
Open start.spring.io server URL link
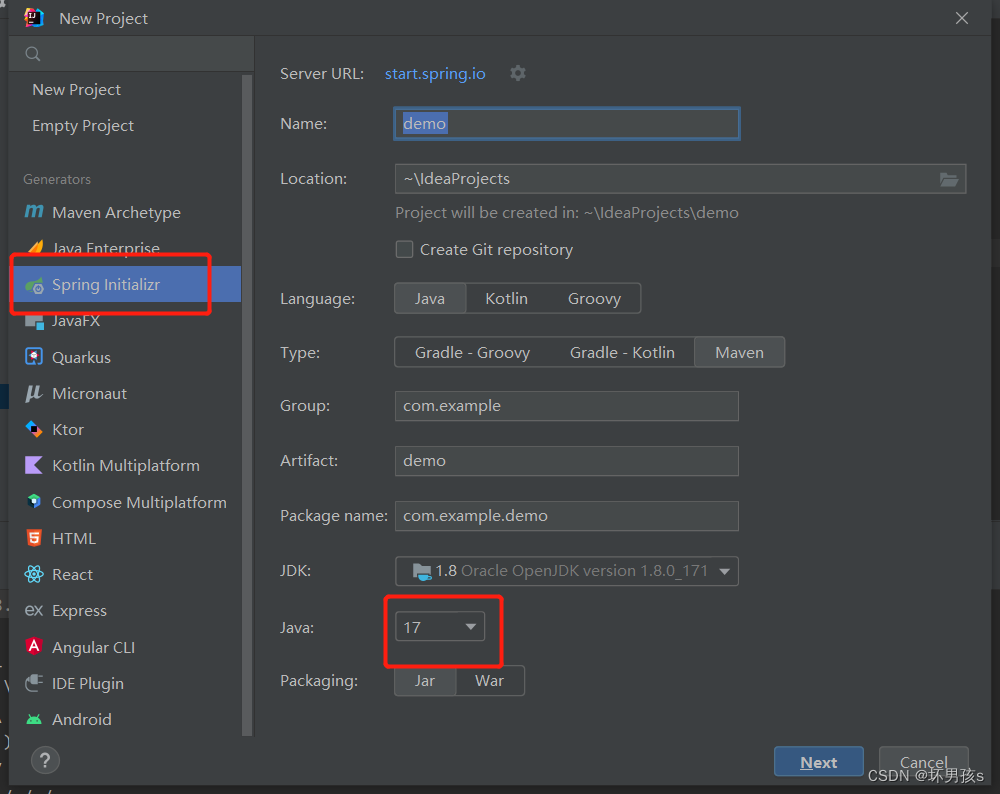point(435,73)
